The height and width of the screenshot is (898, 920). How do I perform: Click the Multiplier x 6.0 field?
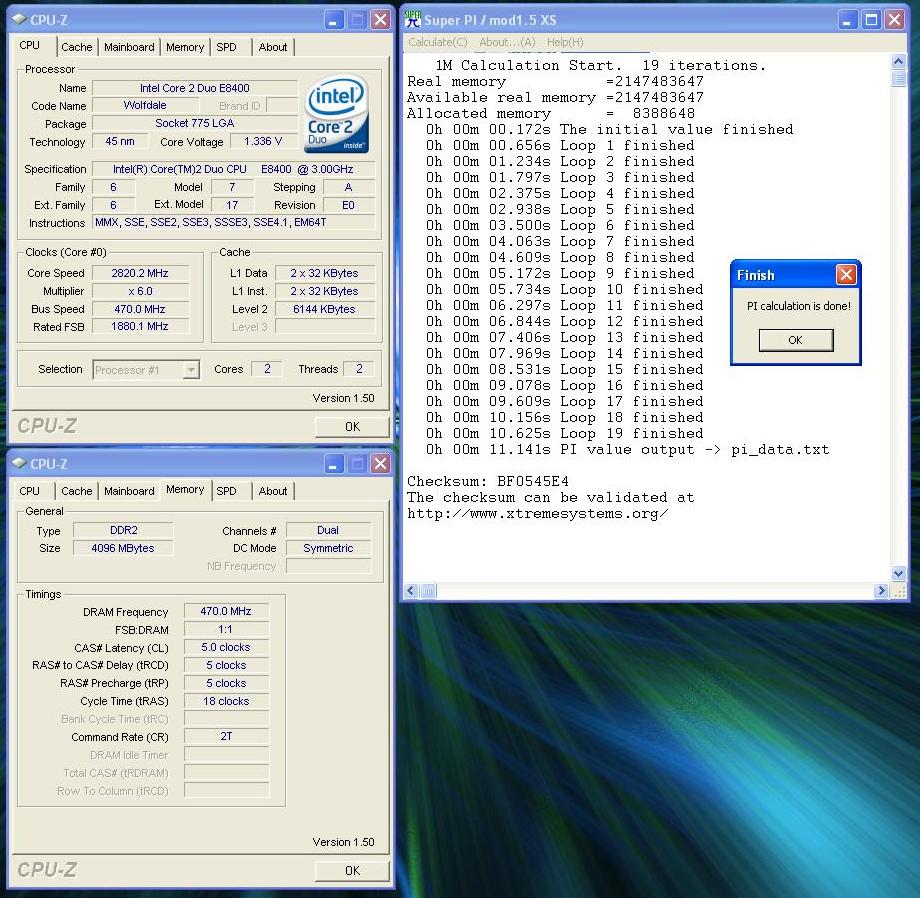(140, 292)
